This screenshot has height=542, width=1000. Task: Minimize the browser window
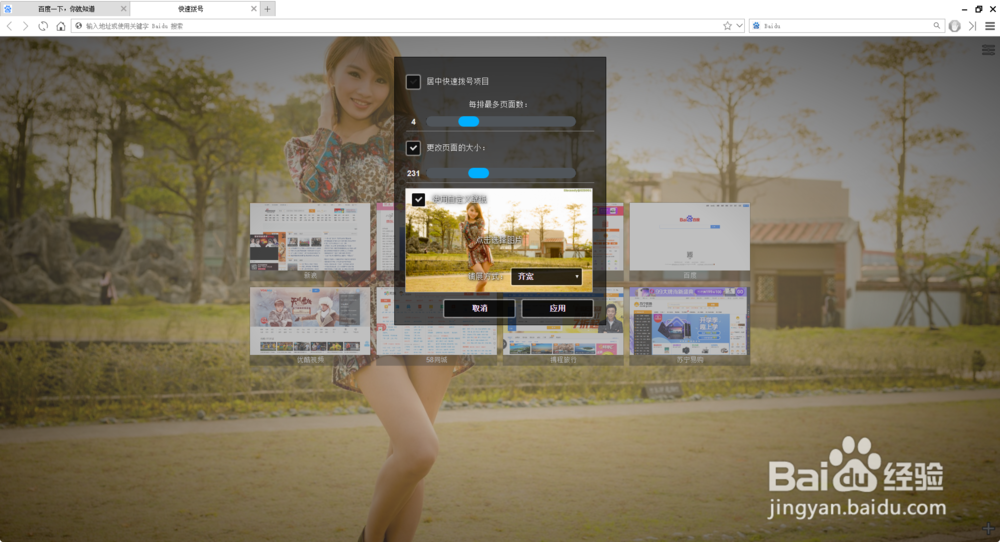click(964, 9)
